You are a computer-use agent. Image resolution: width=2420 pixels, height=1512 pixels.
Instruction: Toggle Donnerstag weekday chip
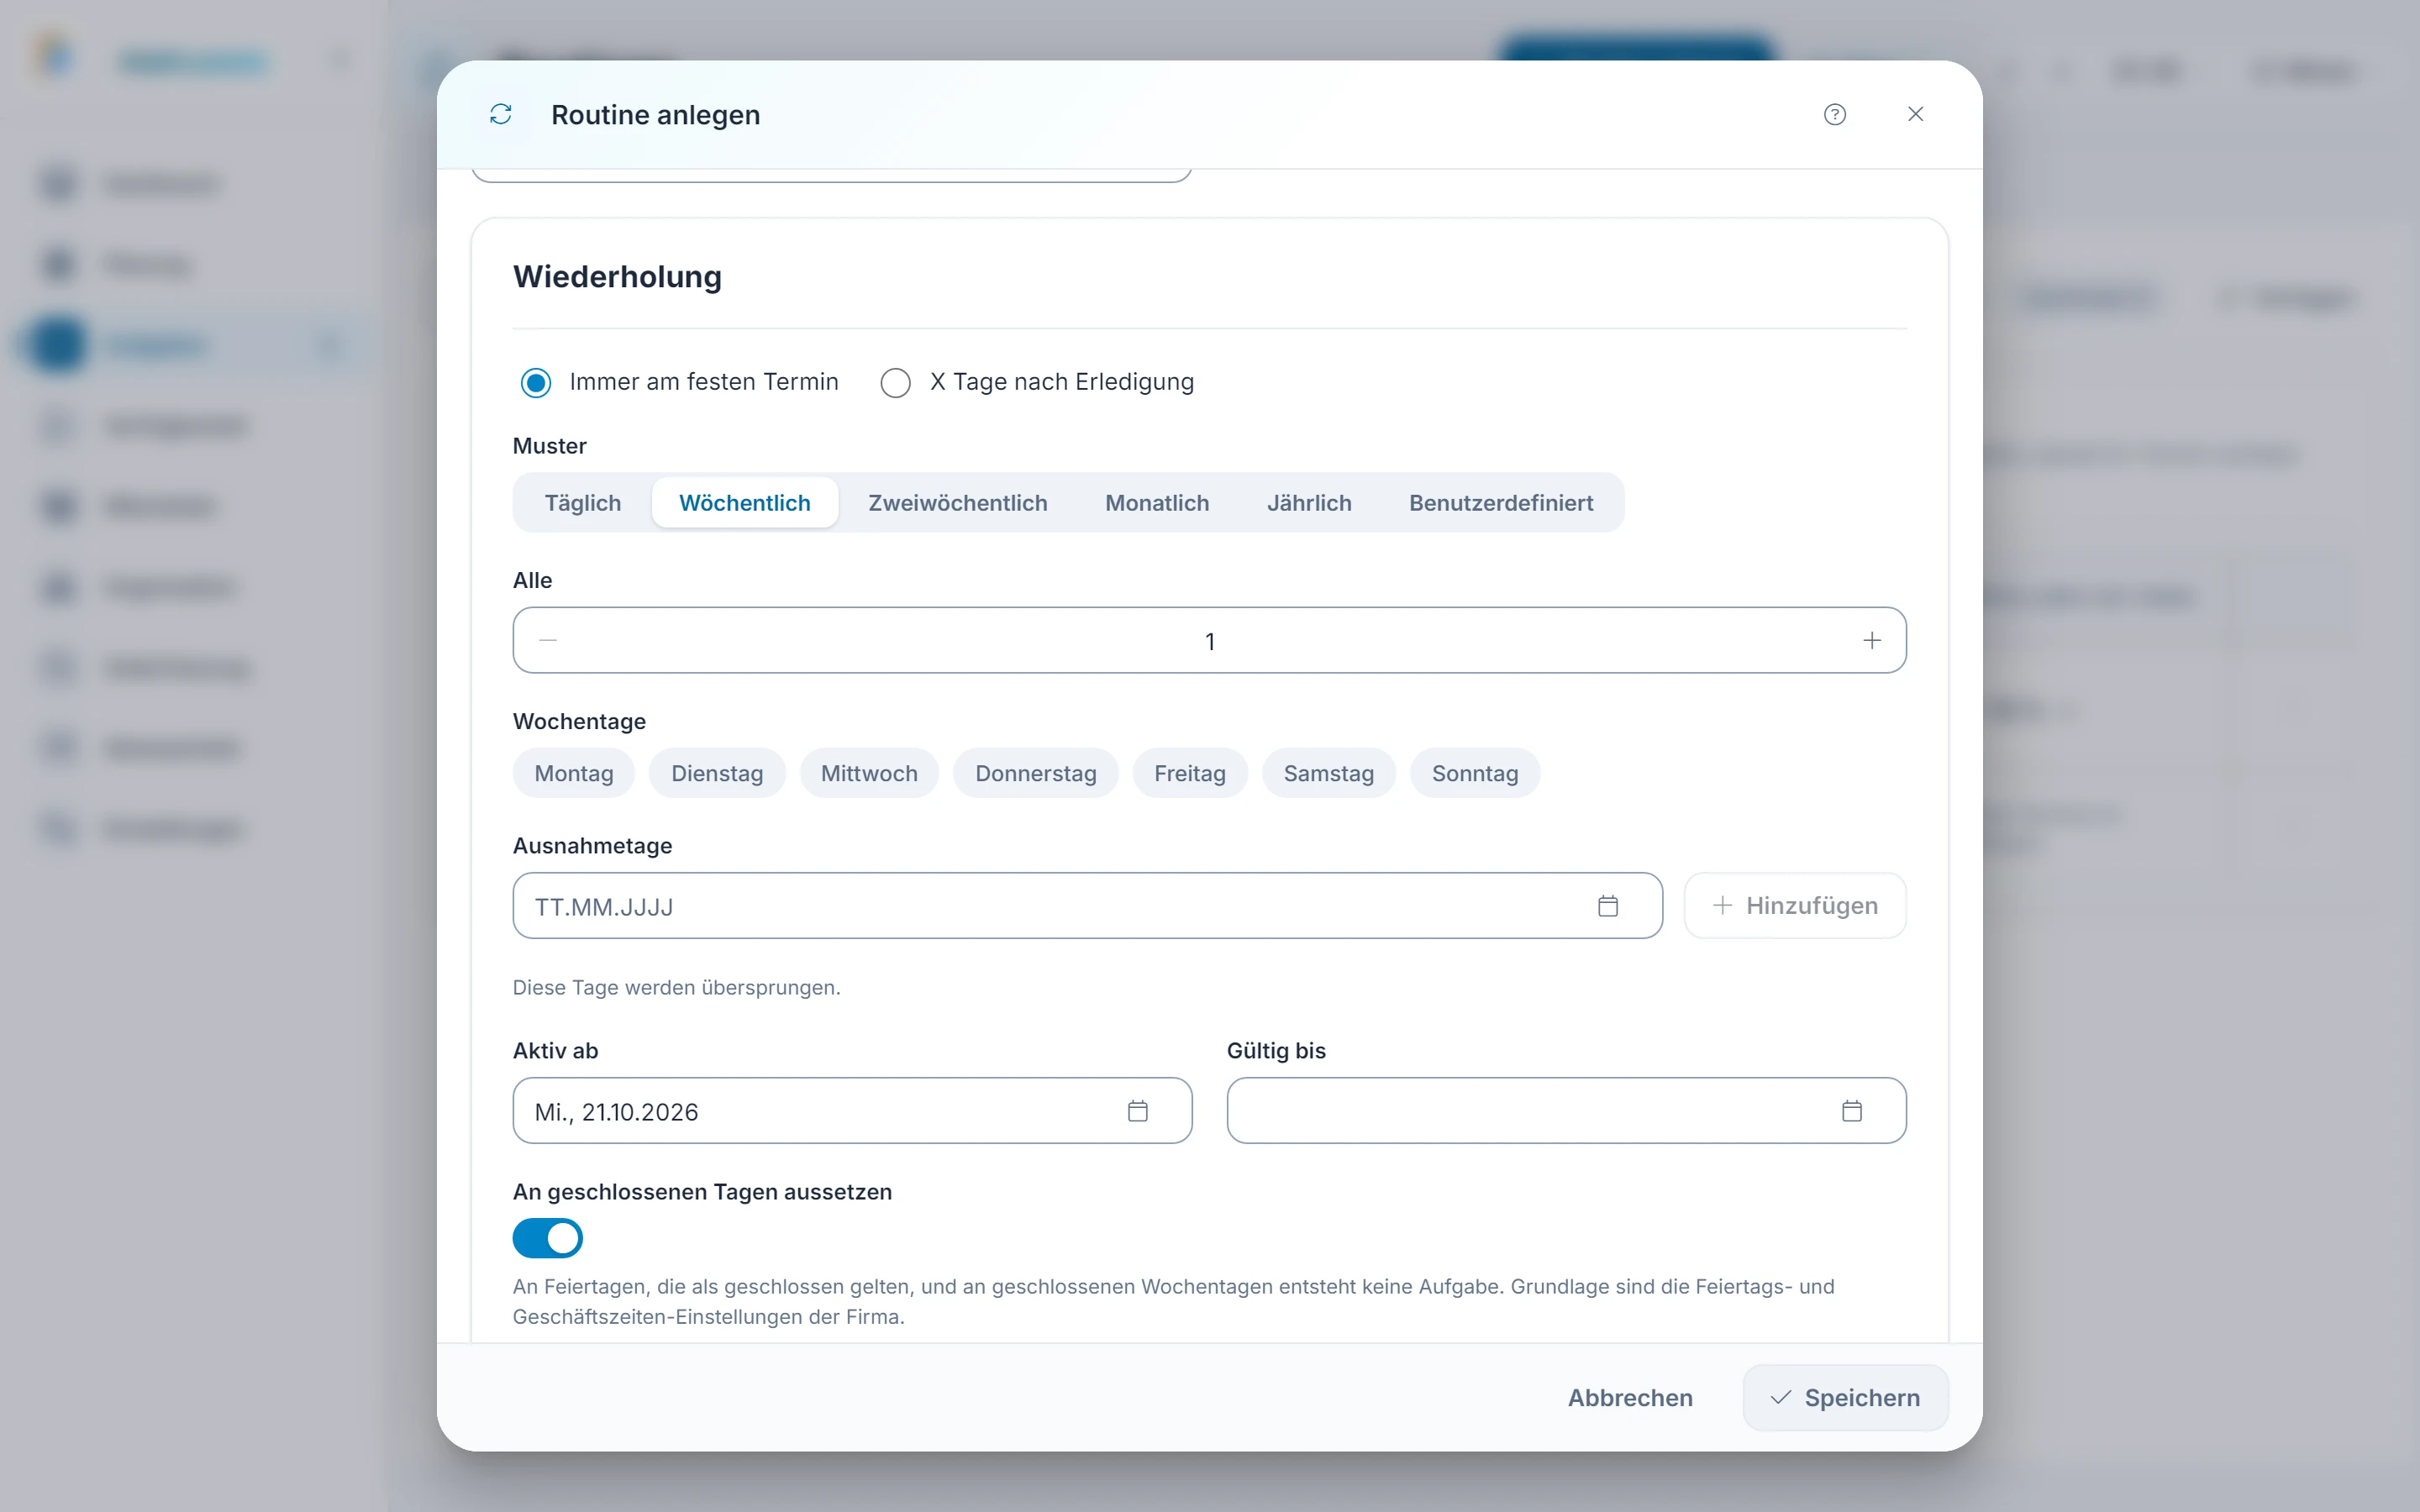1035,773
